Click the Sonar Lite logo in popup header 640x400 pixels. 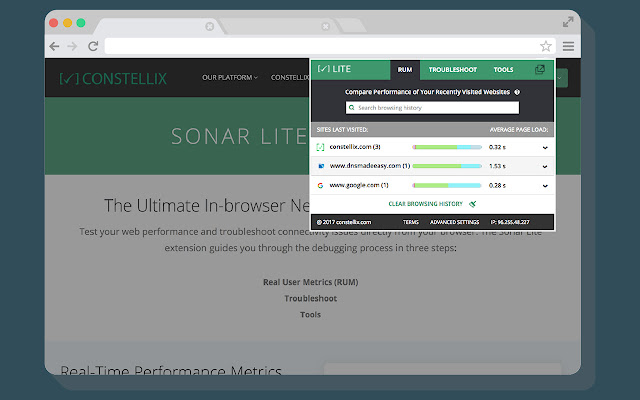click(x=334, y=69)
